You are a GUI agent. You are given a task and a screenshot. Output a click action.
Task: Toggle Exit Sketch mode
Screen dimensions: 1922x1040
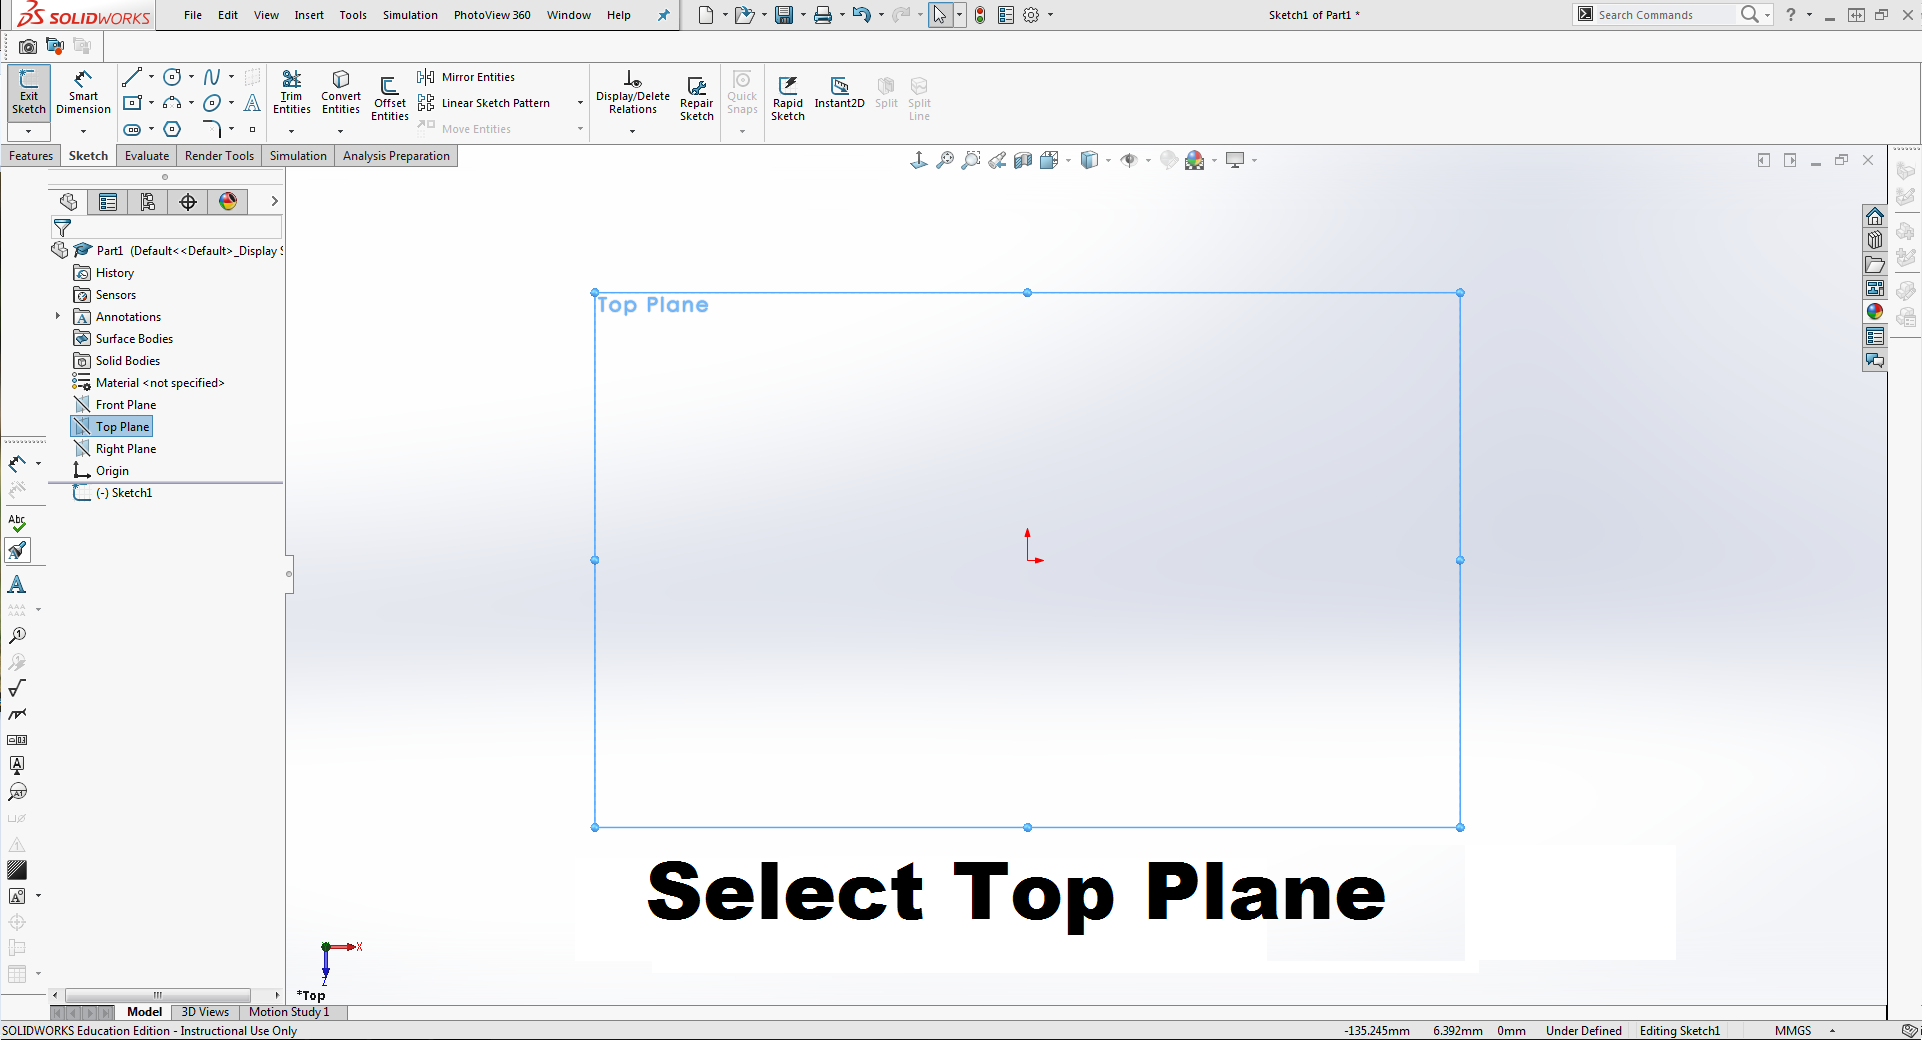(x=28, y=92)
